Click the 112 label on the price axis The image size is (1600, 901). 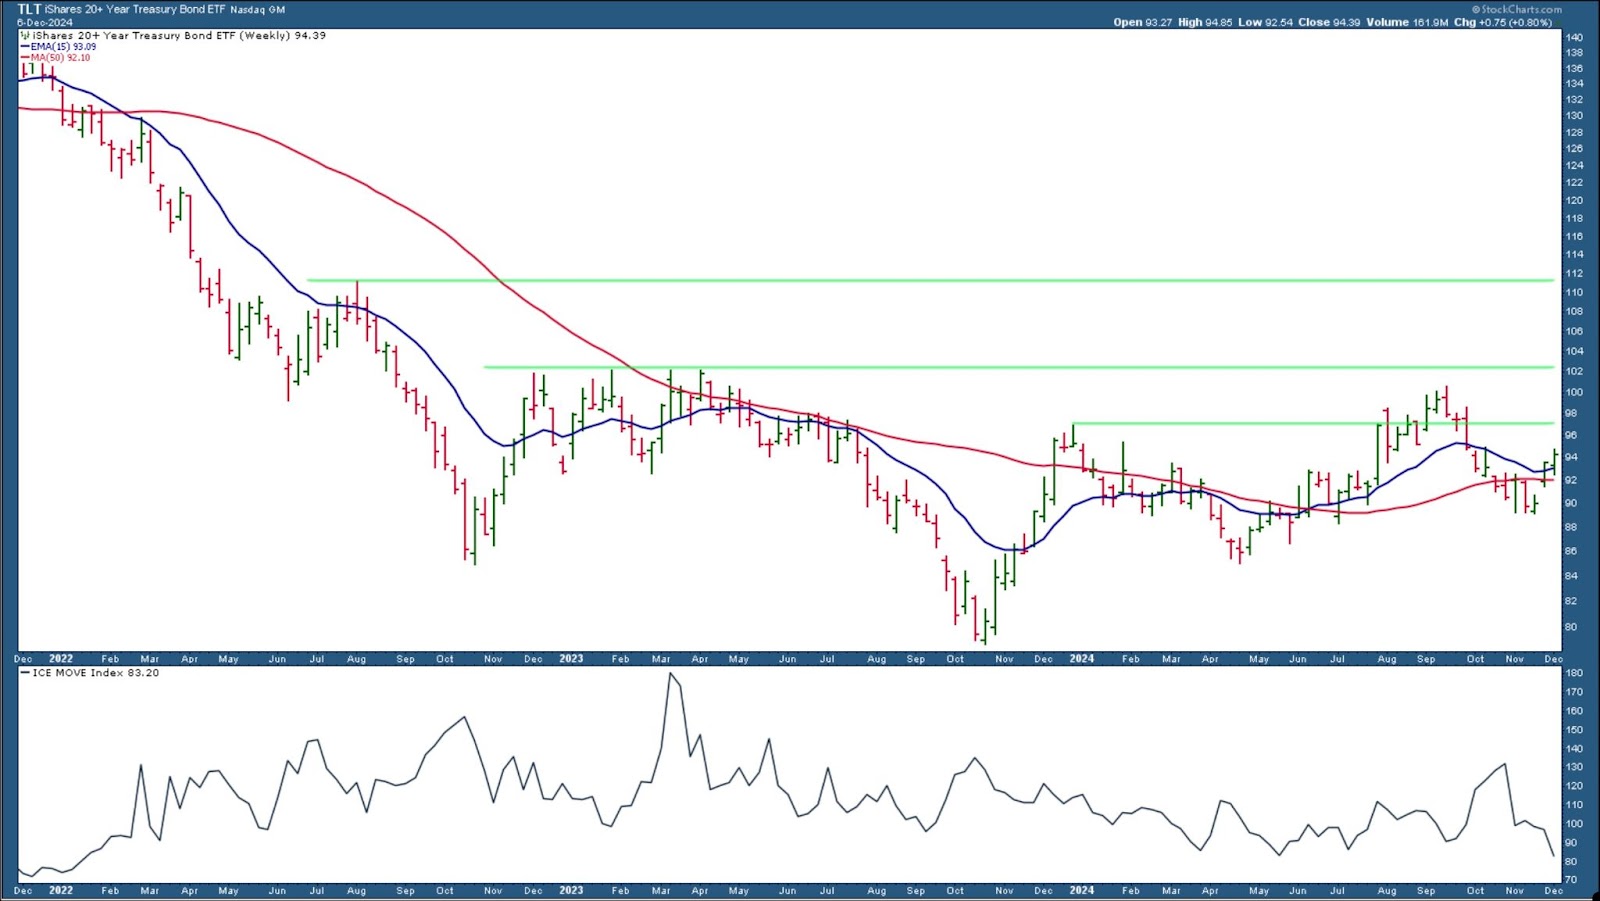click(x=1574, y=274)
